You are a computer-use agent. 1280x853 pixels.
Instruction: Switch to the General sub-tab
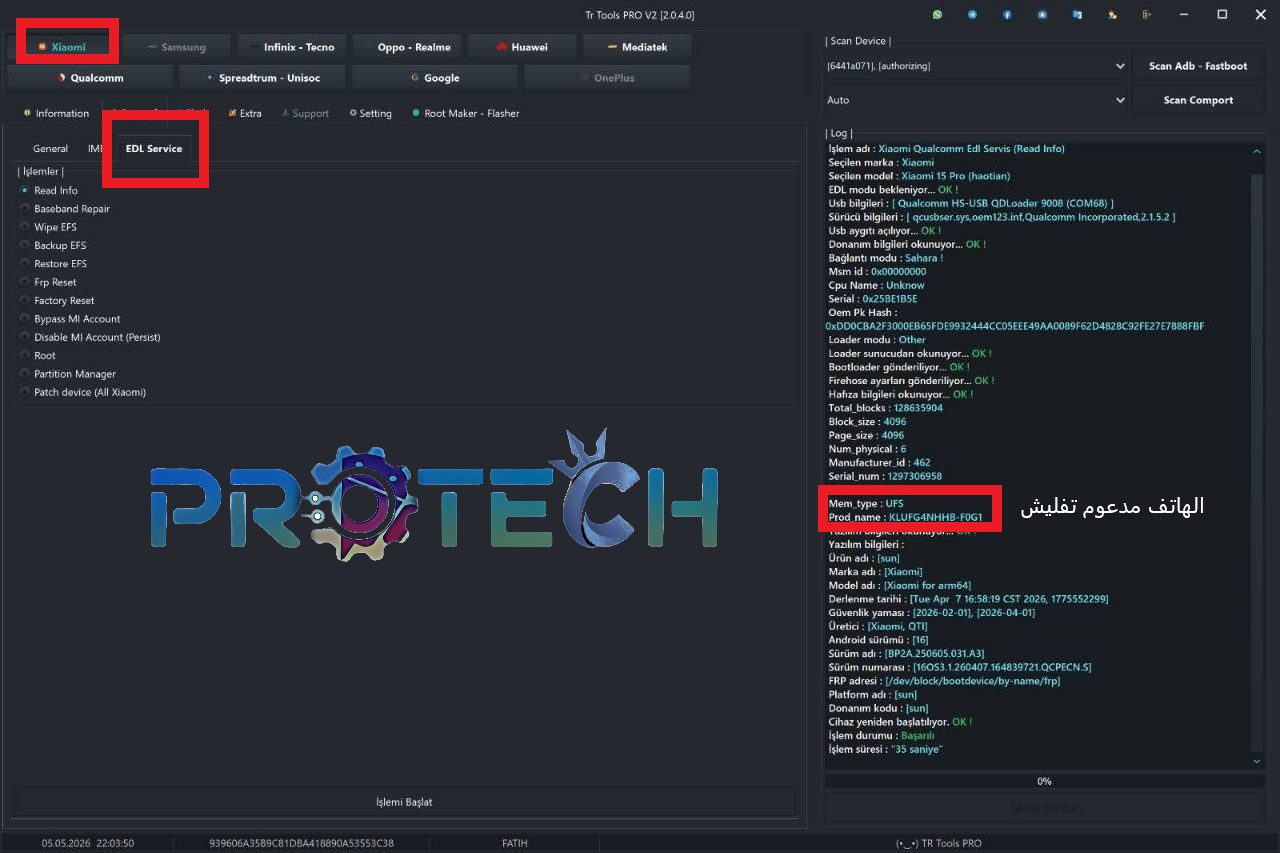(50, 149)
